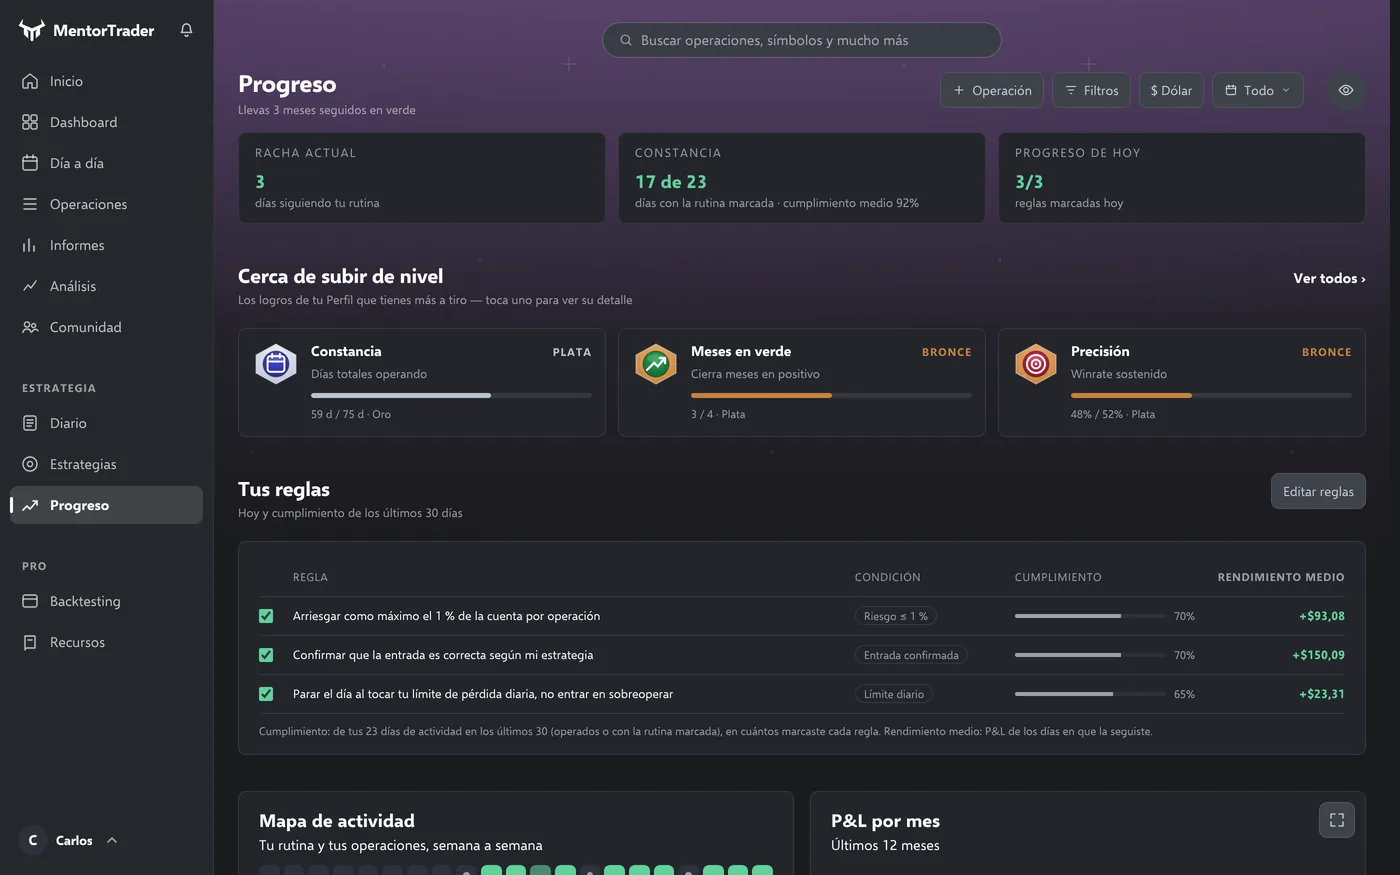This screenshot has width=1400, height=875.
Task: Click the Constancia 59 d / 75 d progress bar
Action: point(451,395)
